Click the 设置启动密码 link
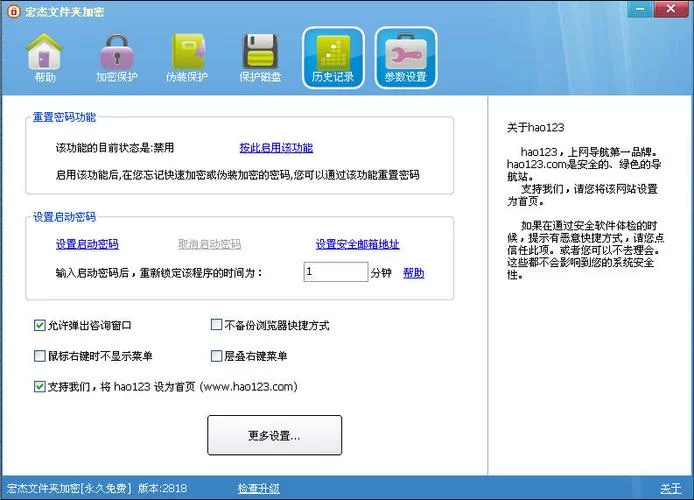Viewport: 694px width, 500px height. pyautogui.click(x=87, y=244)
